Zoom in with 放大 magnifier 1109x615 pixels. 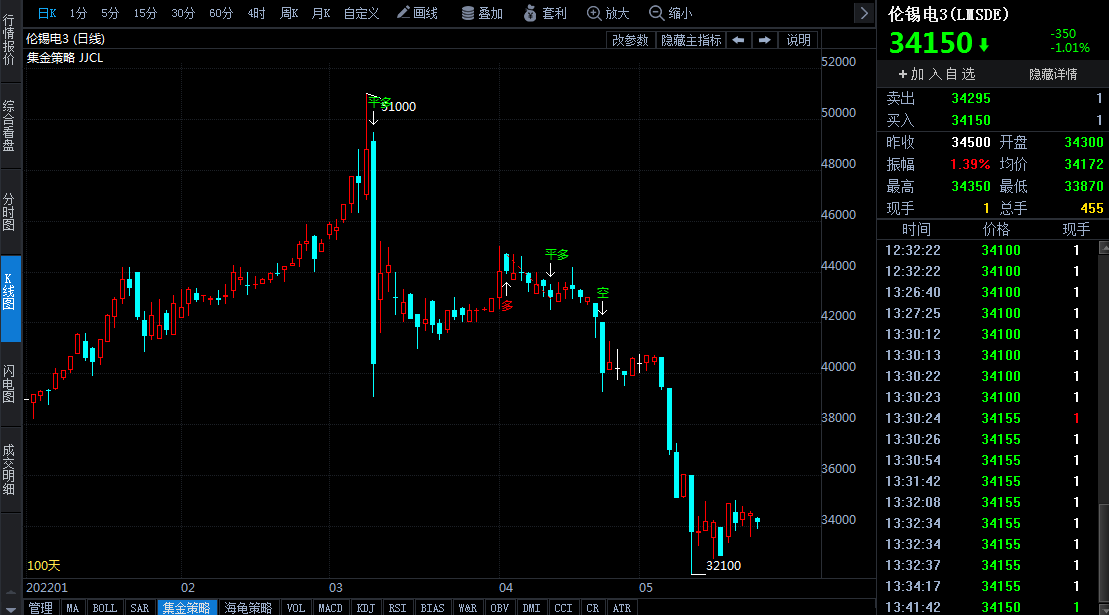tap(608, 13)
